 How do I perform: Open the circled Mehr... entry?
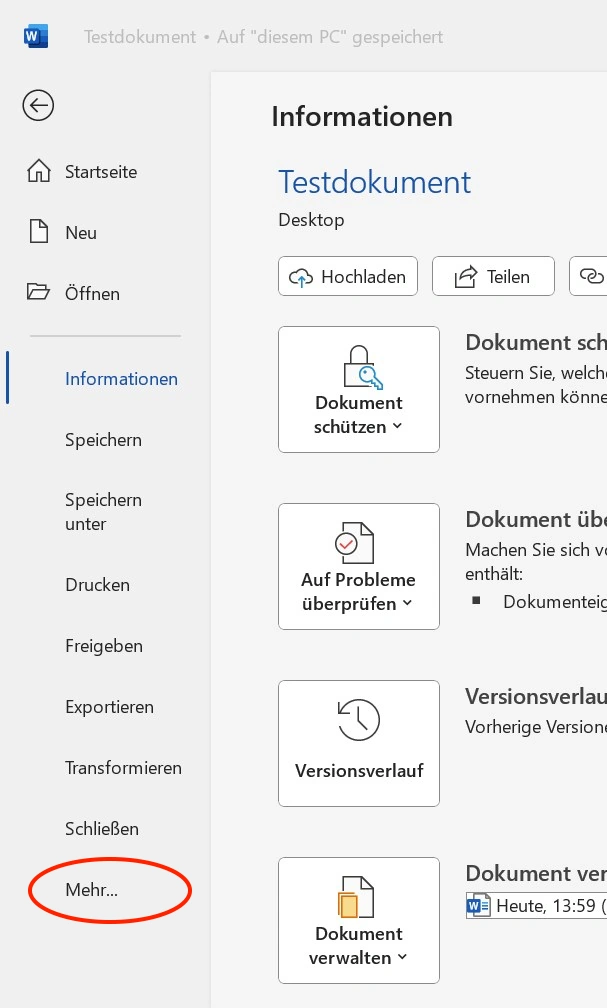pyautogui.click(x=92, y=889)
